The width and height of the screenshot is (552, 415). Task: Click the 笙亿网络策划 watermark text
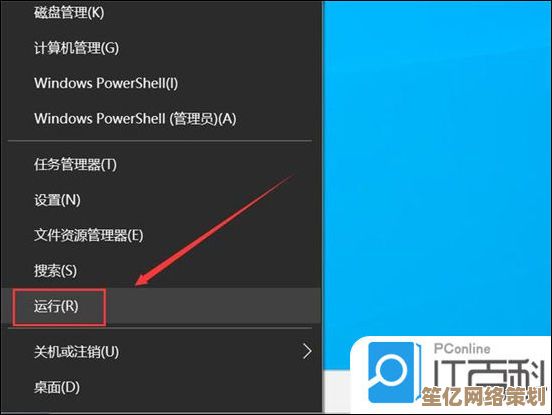484,397
